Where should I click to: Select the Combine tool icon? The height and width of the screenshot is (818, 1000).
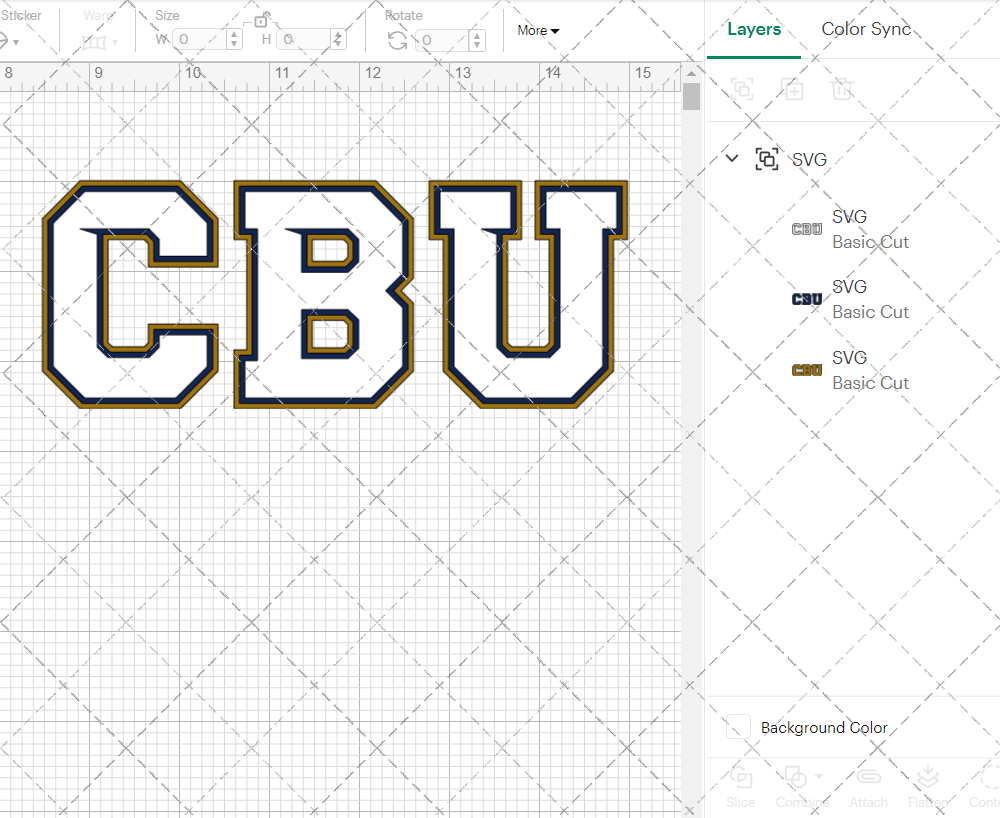(x=795, y=778)
